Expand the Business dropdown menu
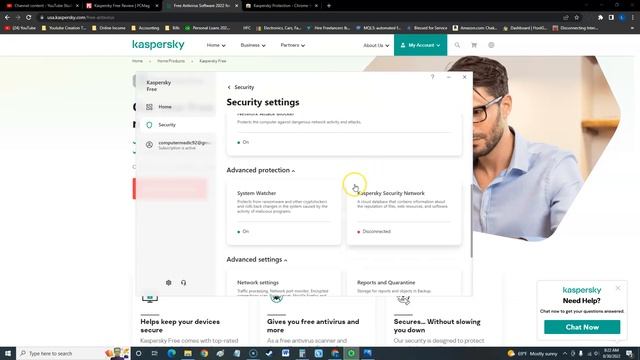This screenshot has height=360, width=640. click(253, 45)
